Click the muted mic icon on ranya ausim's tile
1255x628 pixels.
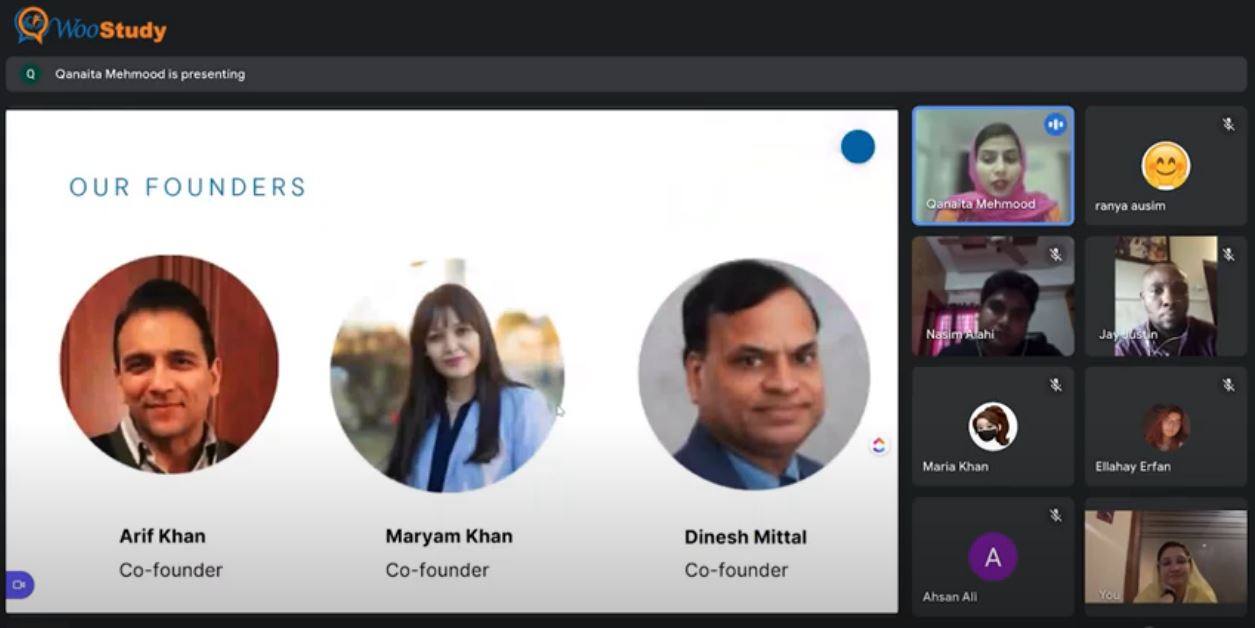1228,124
